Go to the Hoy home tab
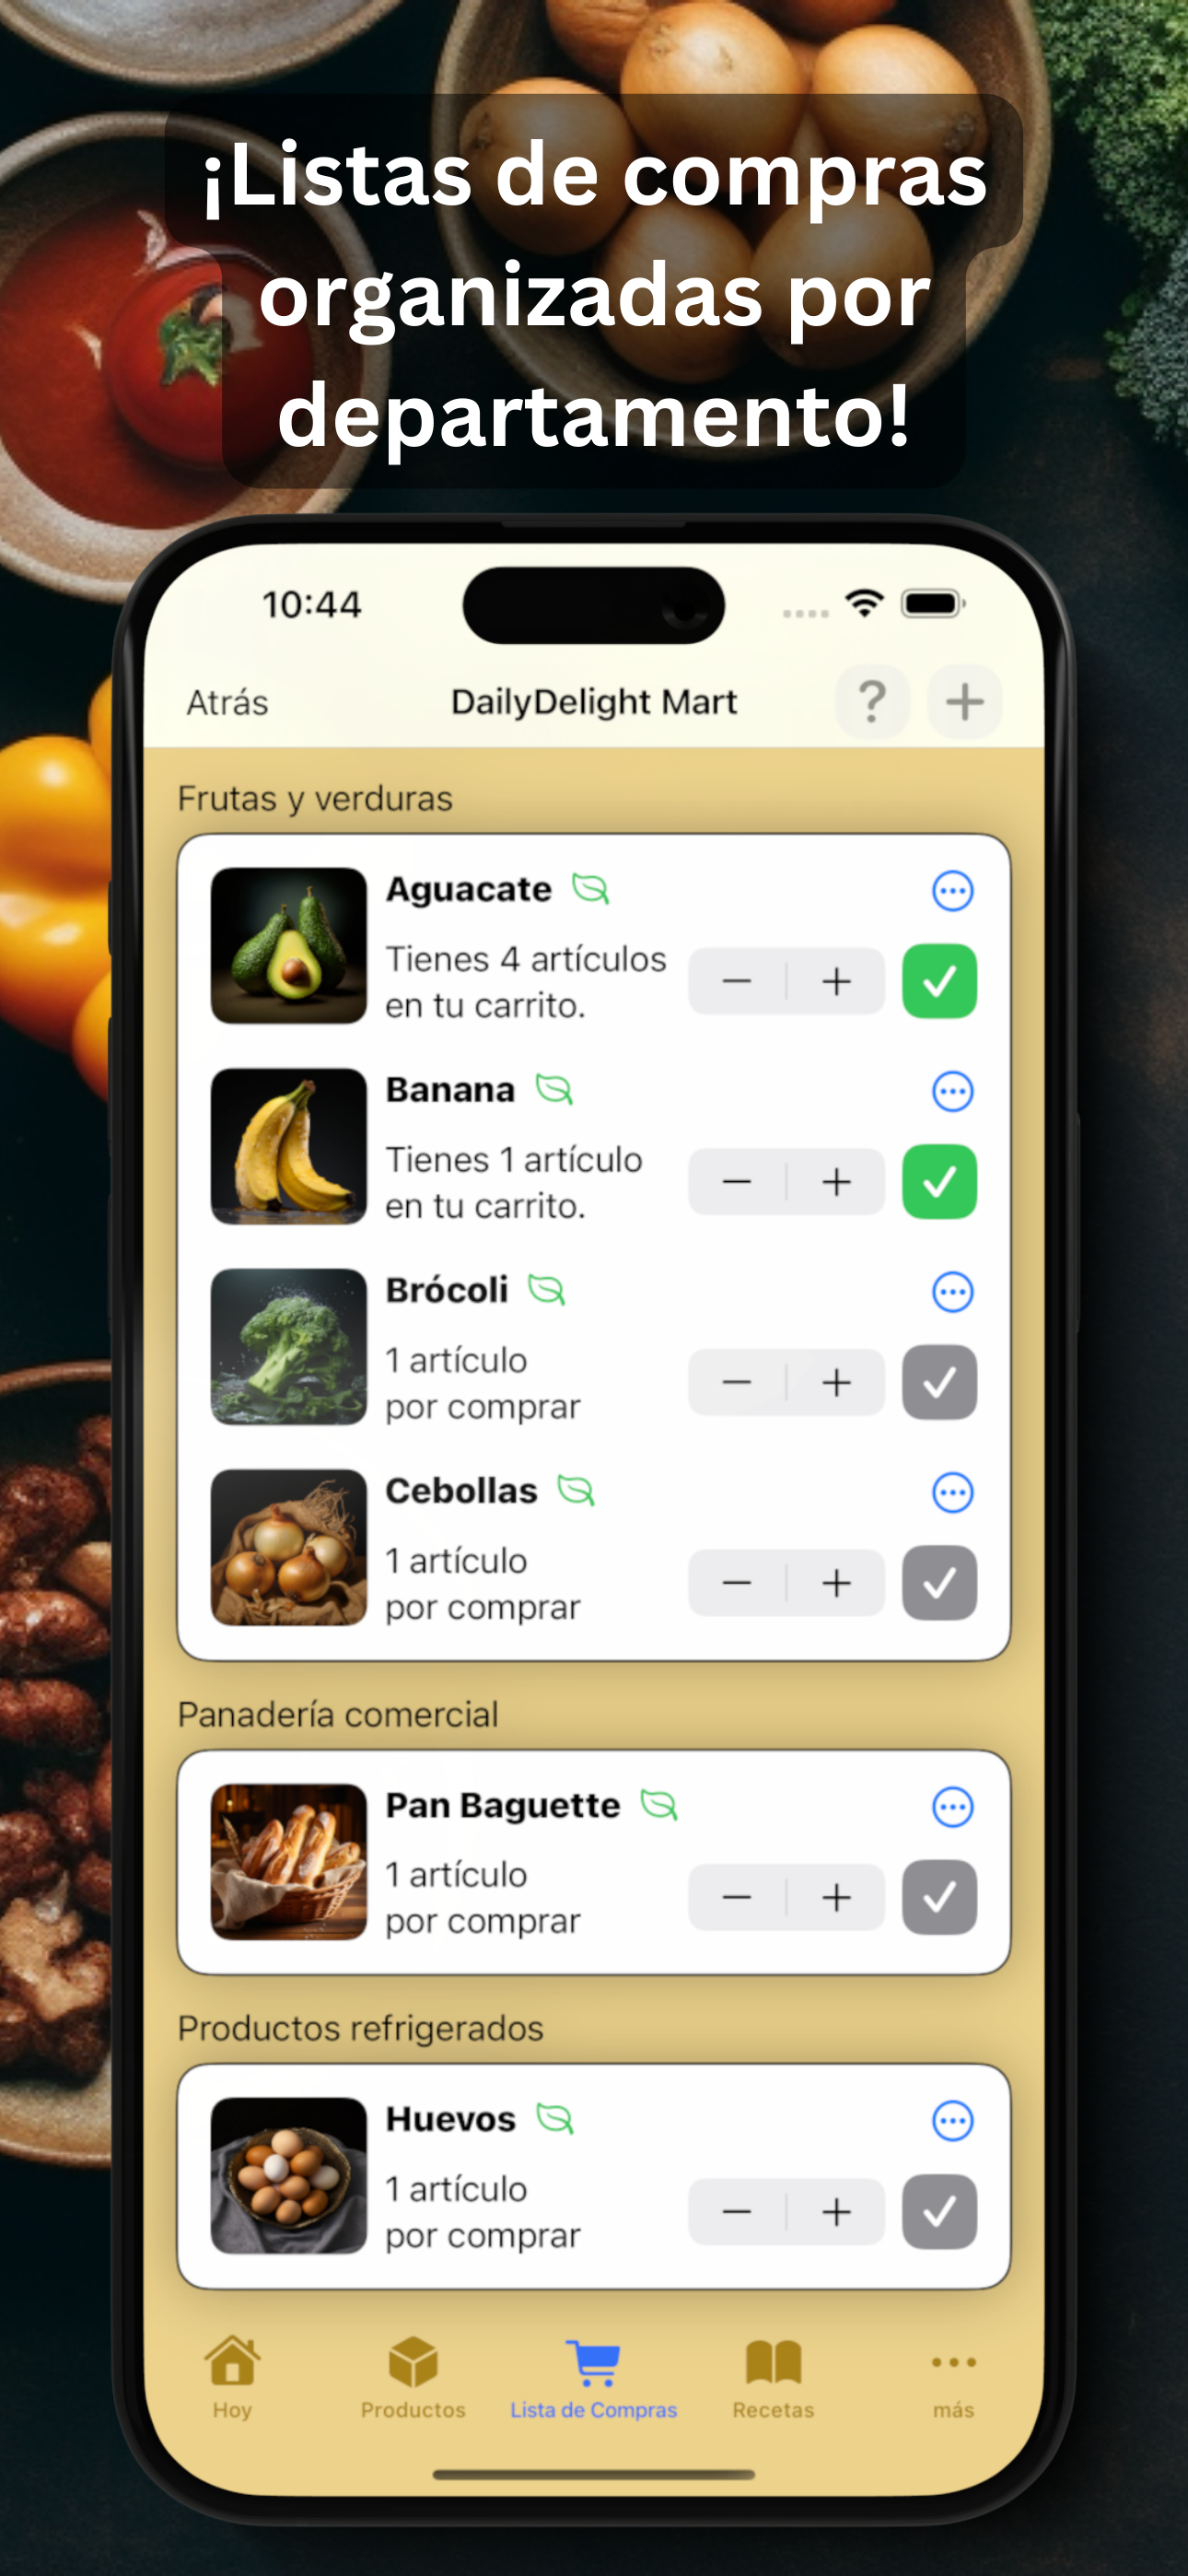 pyautogui.click(x=232, y=2379)
